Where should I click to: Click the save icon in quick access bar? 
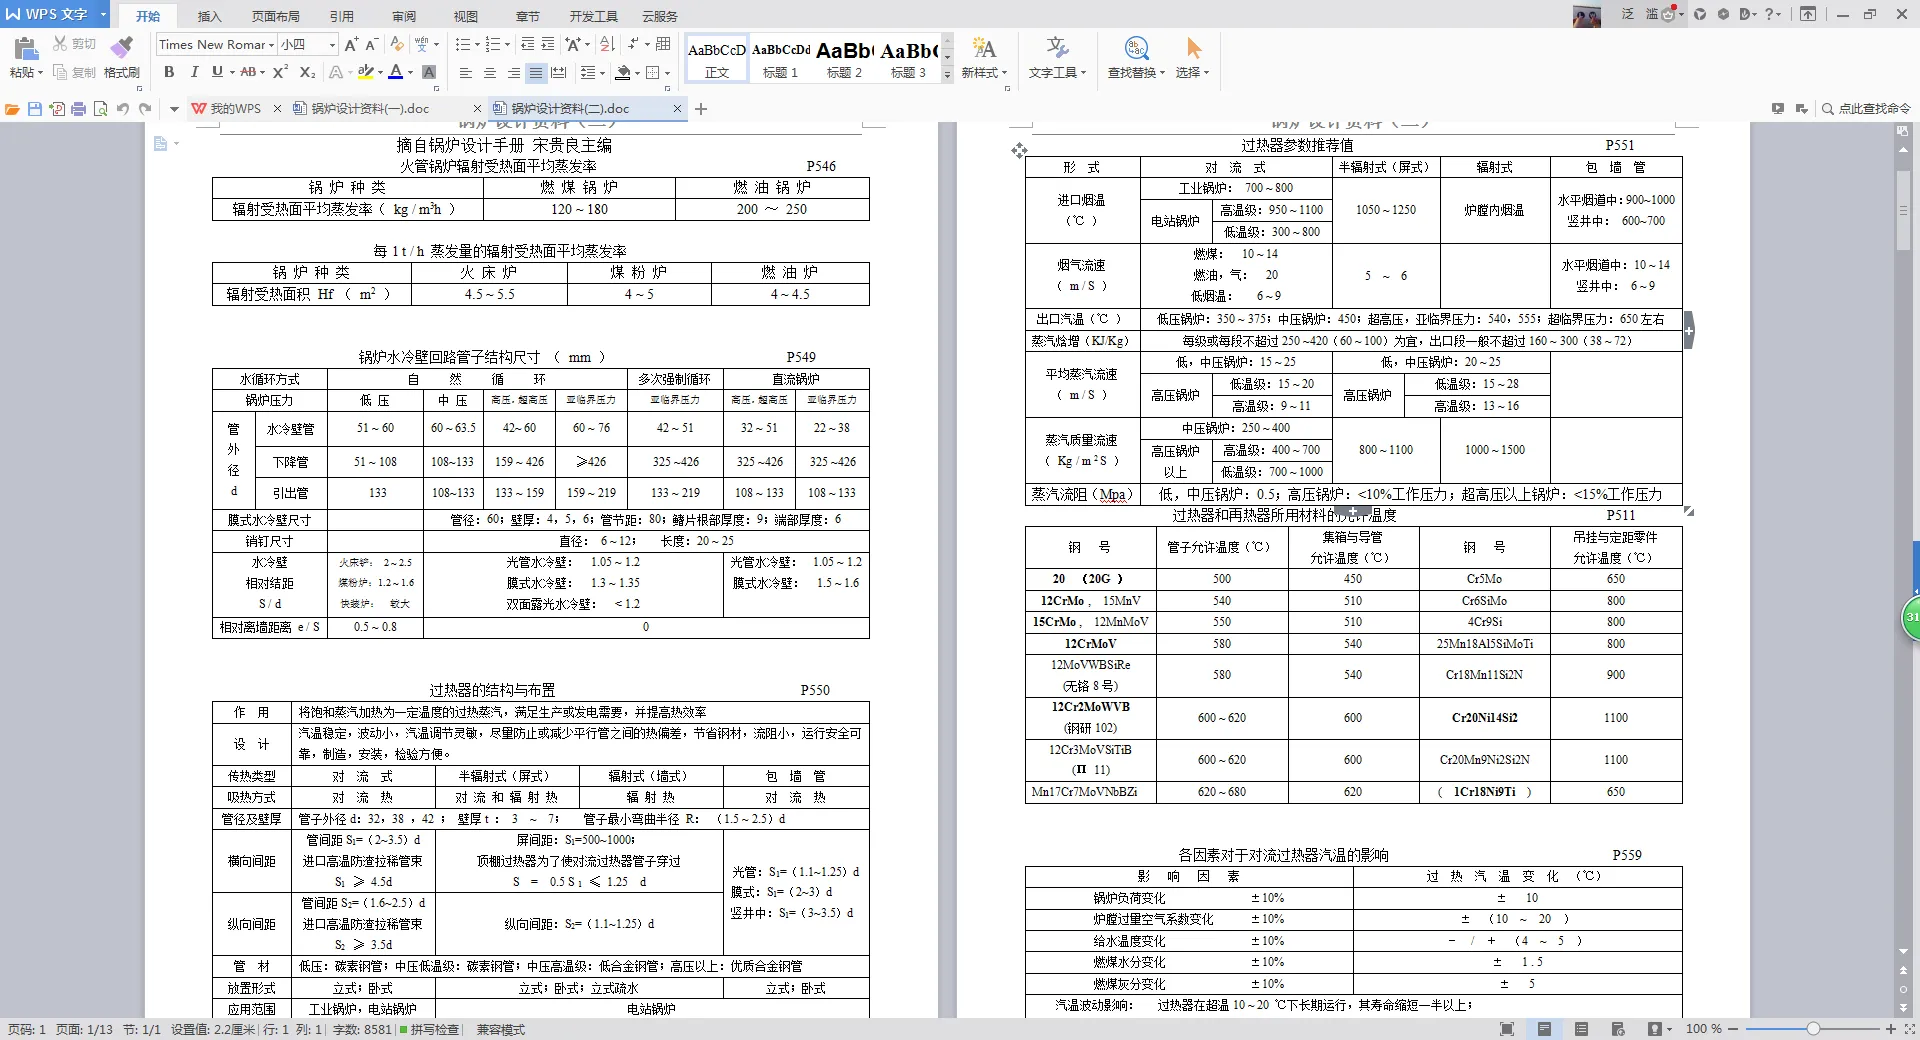[x=35, y=109]
